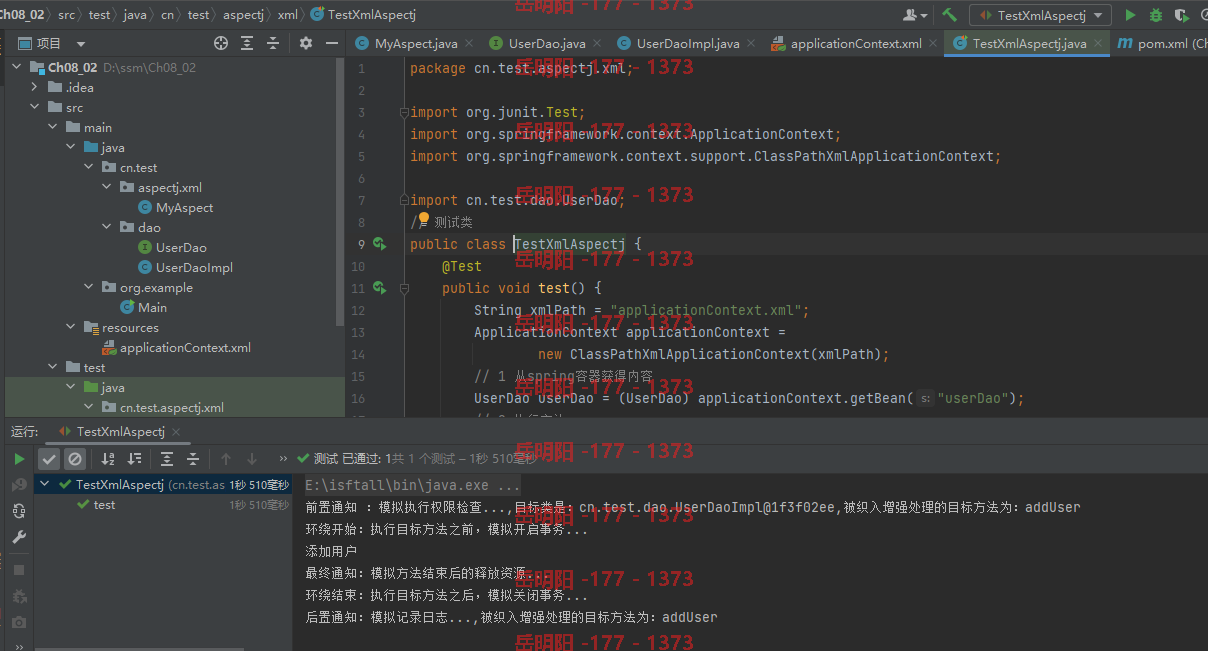The height and width of the screenshot is (651, 1208).
Task: Collapse the Ch08_02 project root
Action: click(x=17, y=67)
